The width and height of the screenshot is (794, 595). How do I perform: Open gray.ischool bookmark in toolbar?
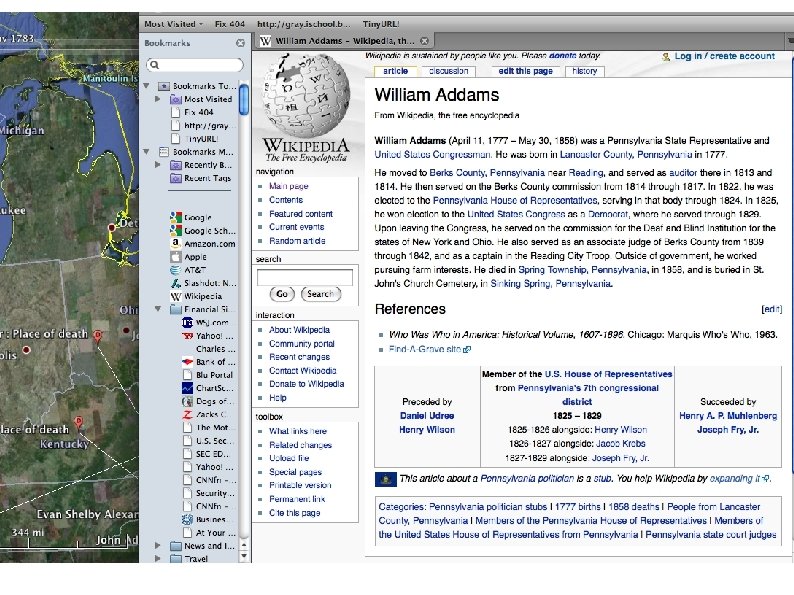(x=303, y=24)
